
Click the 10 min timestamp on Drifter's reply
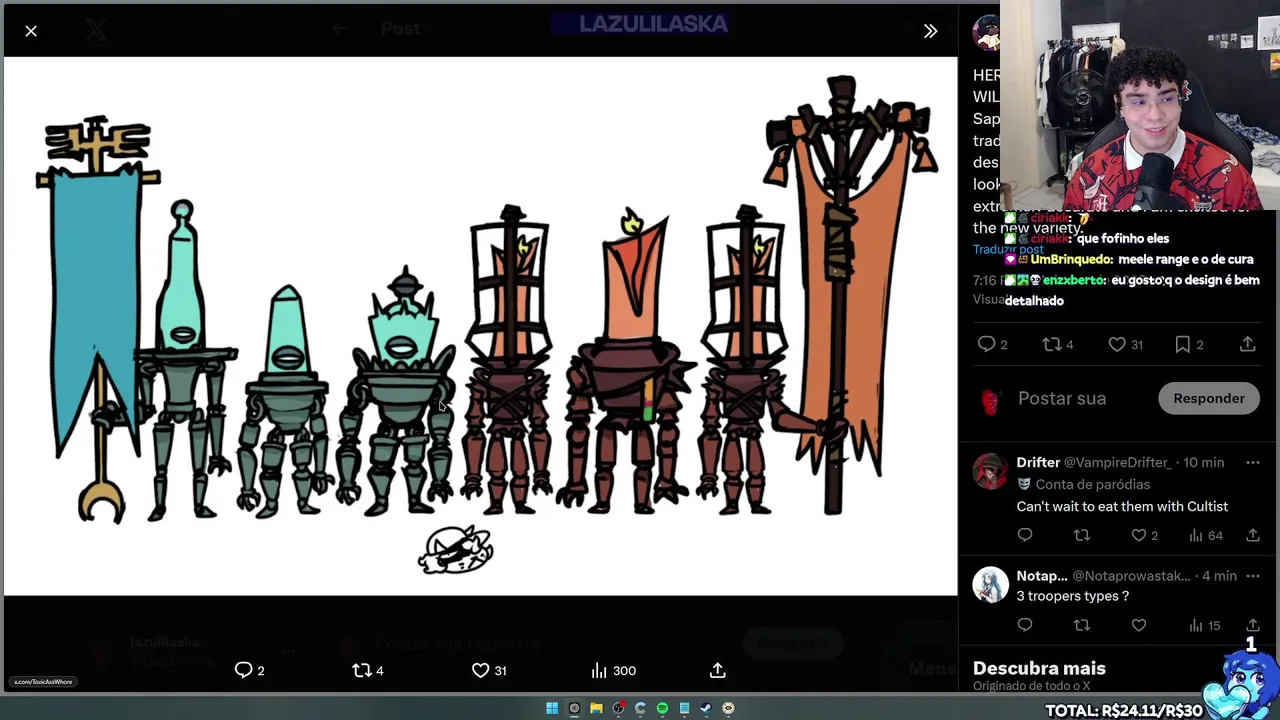click(x=1203, y=462)
